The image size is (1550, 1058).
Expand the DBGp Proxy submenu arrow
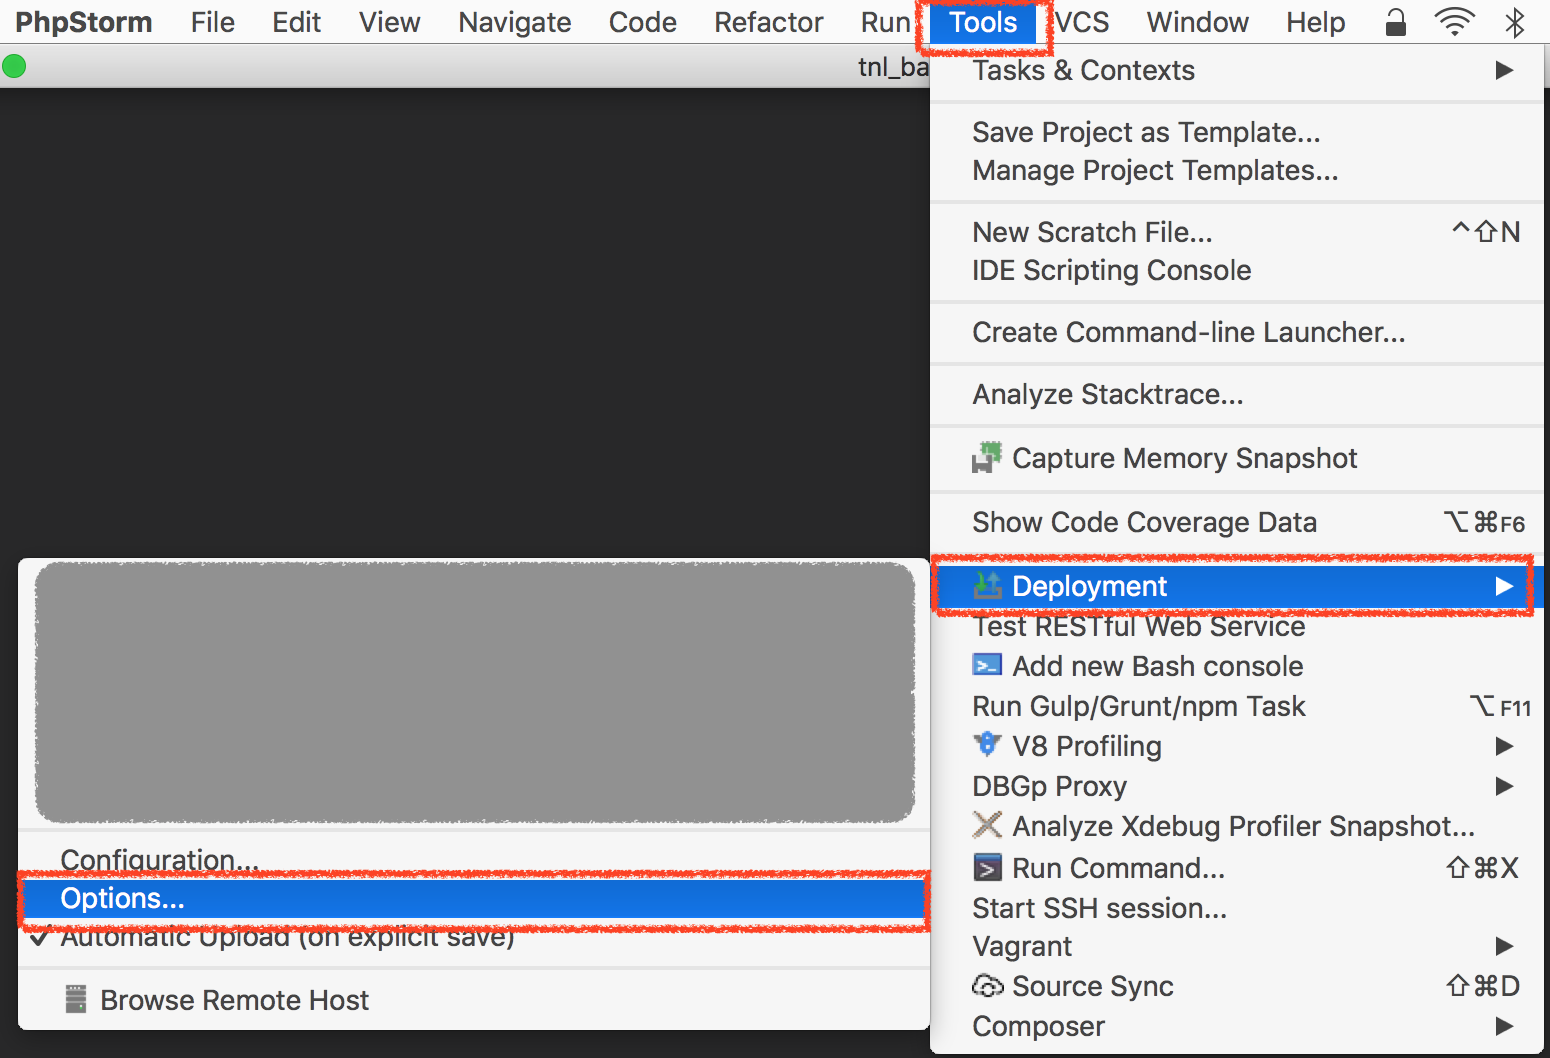tap(1504, 786)
